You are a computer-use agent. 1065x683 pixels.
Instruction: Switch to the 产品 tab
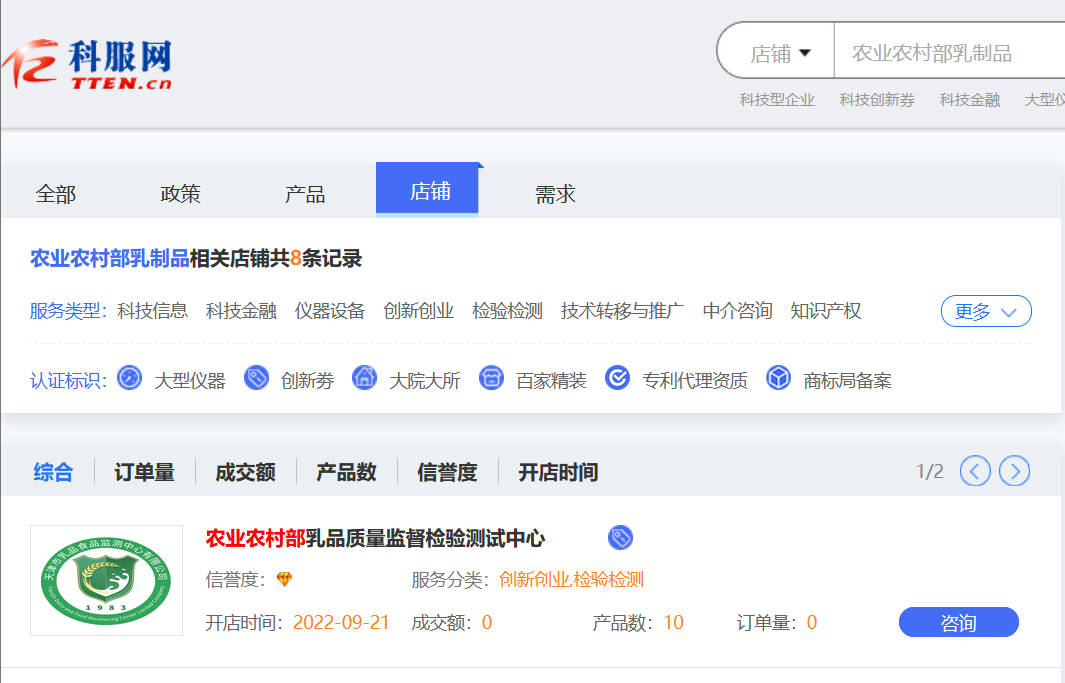coord(304,193)
